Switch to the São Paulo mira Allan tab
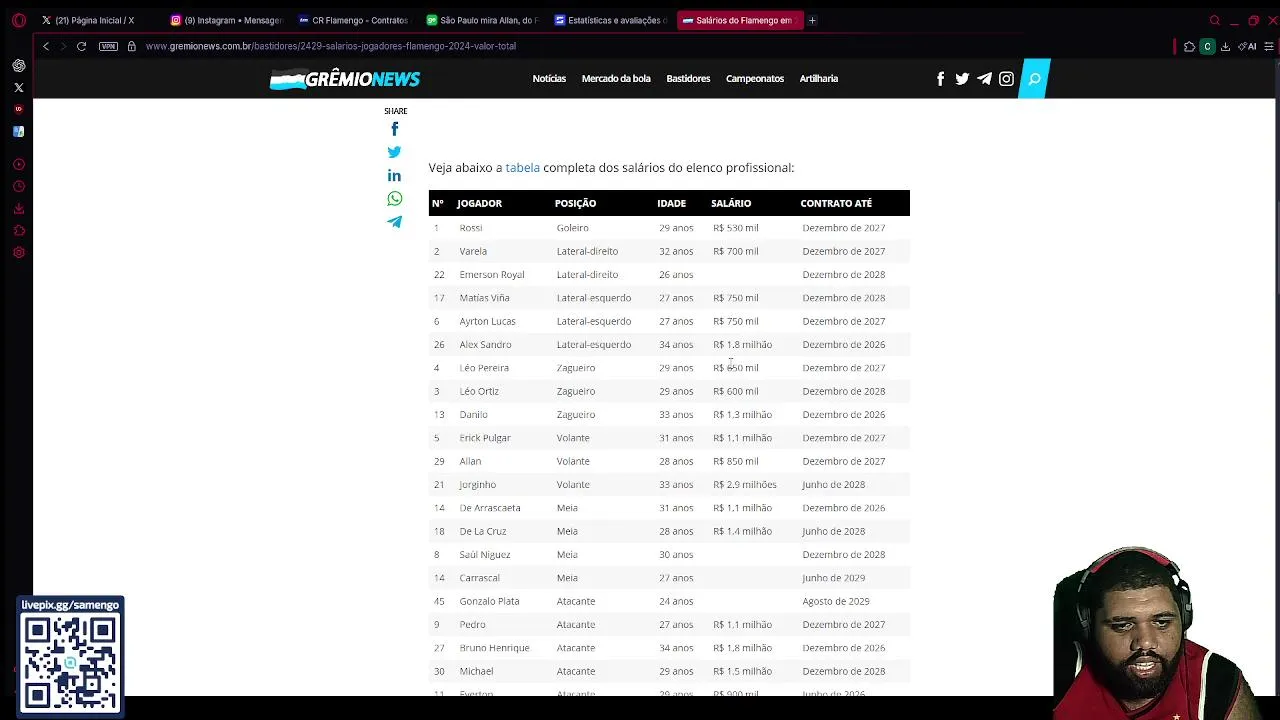This screenshot has height=720, width=1280. tap(482, 20)
